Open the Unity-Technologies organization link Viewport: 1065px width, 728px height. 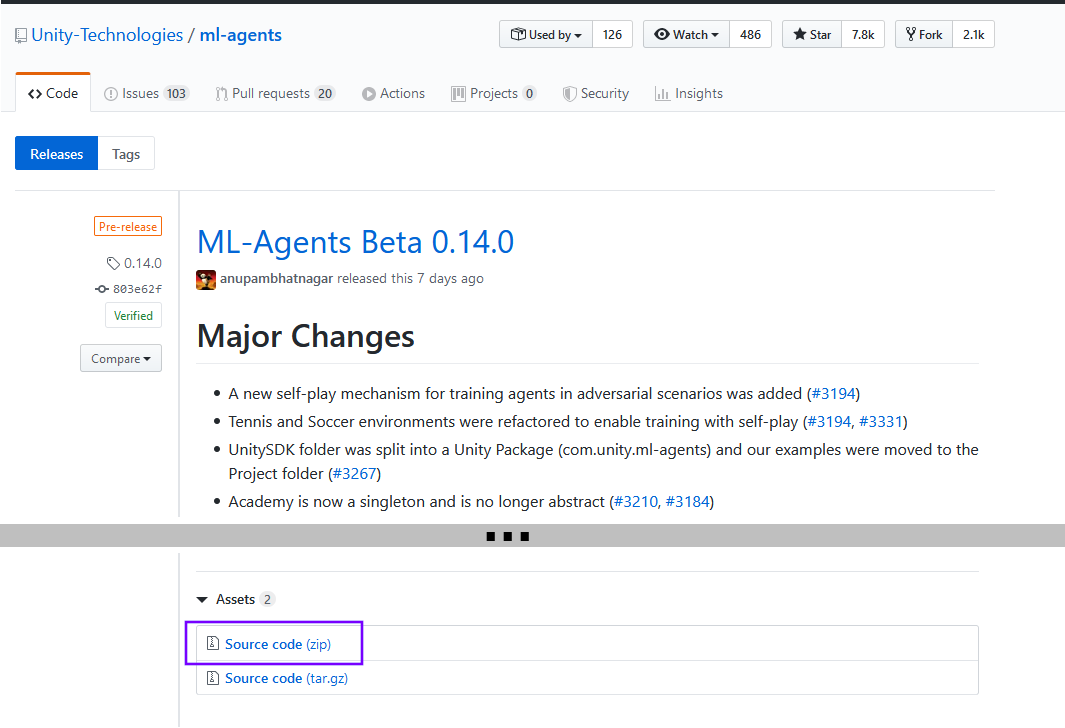[107, 35]
